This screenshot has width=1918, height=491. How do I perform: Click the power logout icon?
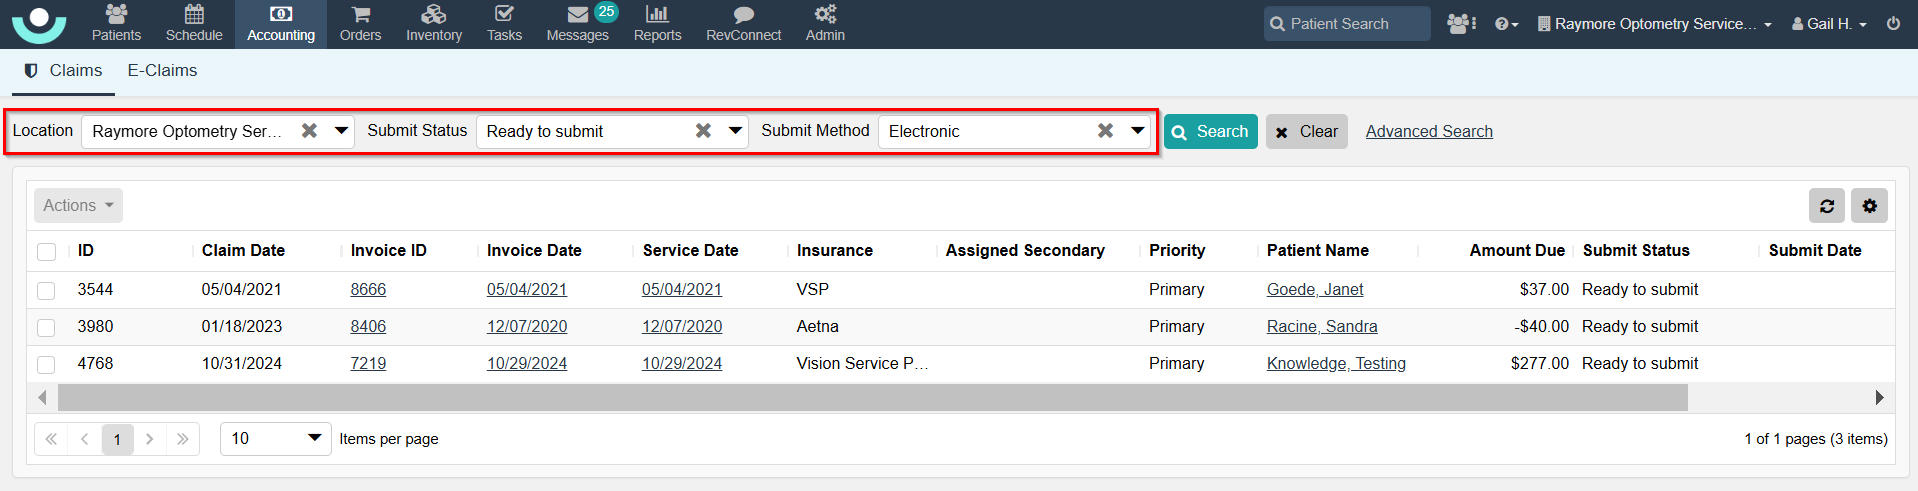(x=1893, y=23)
